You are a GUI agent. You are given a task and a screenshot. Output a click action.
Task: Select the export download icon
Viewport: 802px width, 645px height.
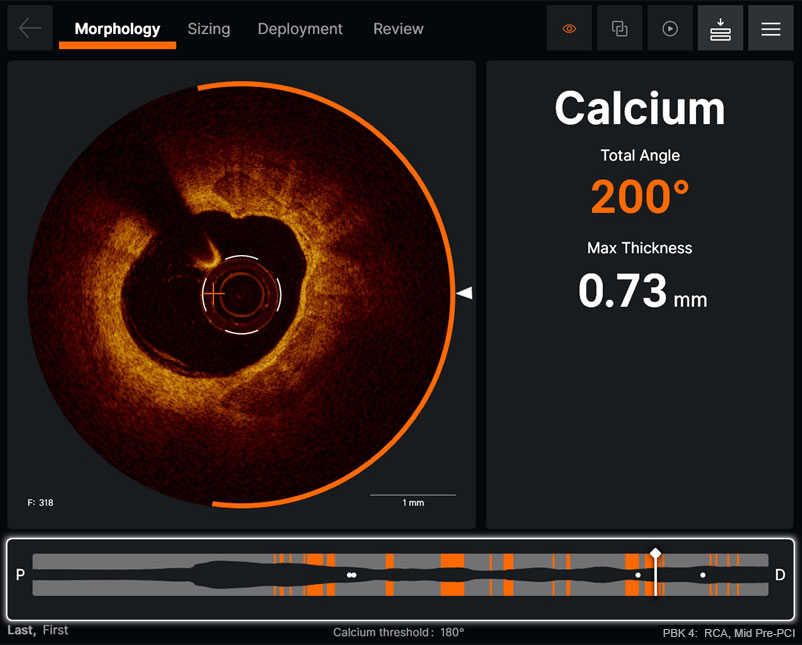tap(721, 28)
